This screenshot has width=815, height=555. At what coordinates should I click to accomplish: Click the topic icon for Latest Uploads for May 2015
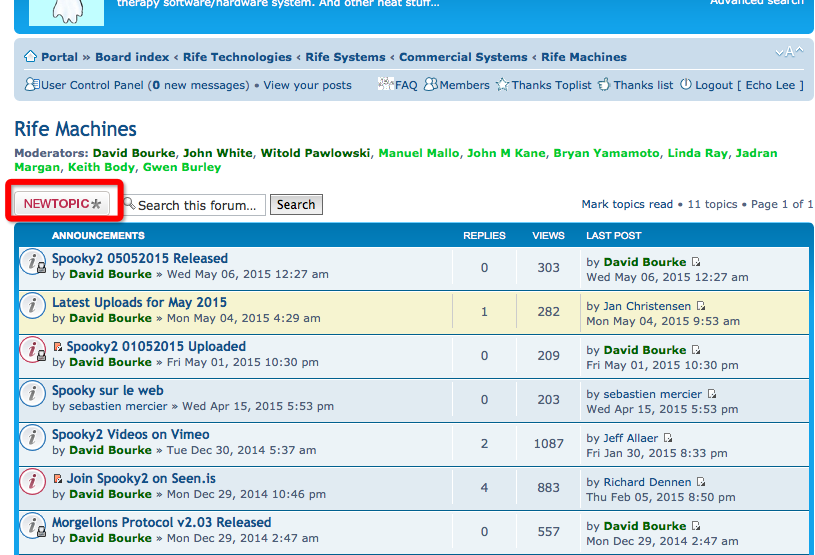point(32,306)
